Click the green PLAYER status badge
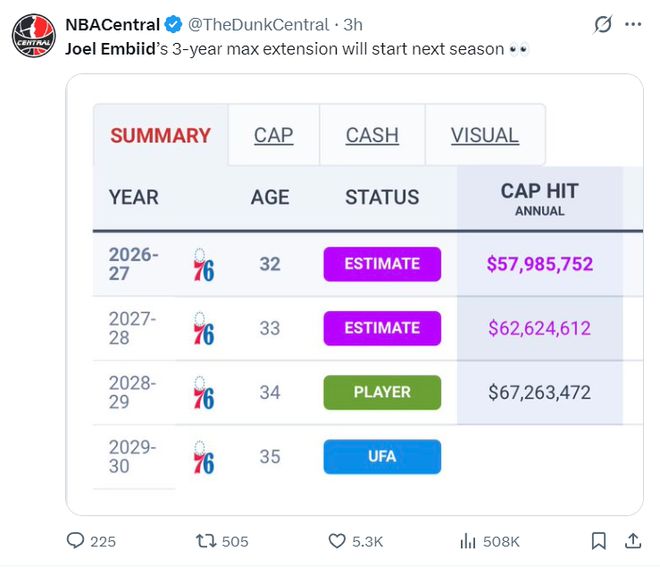This screenshot has width=660, height=568. tap(382, 392)
